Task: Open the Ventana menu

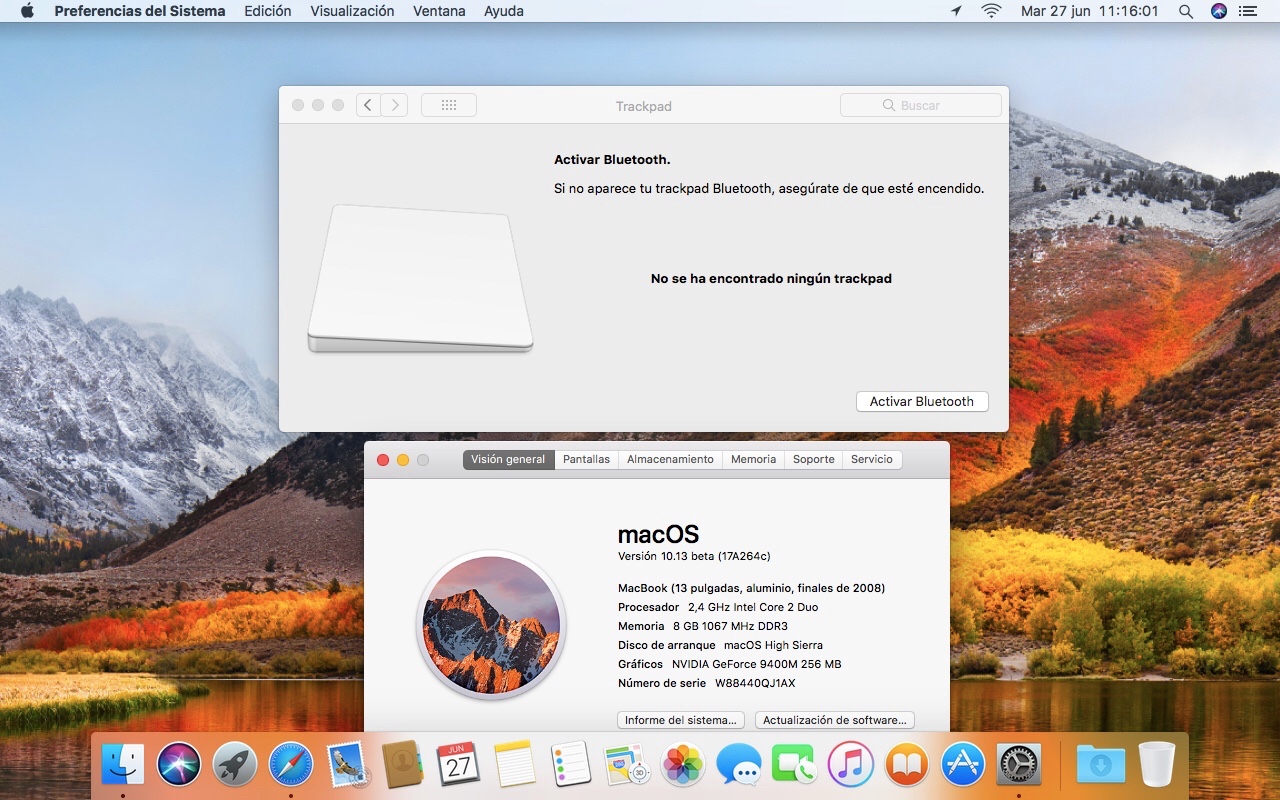Action: tap(439, 11)
